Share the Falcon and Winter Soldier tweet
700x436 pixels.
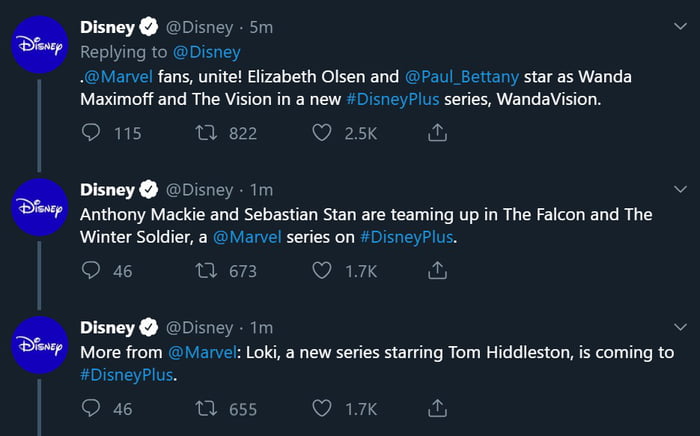(x=437, y=270)
